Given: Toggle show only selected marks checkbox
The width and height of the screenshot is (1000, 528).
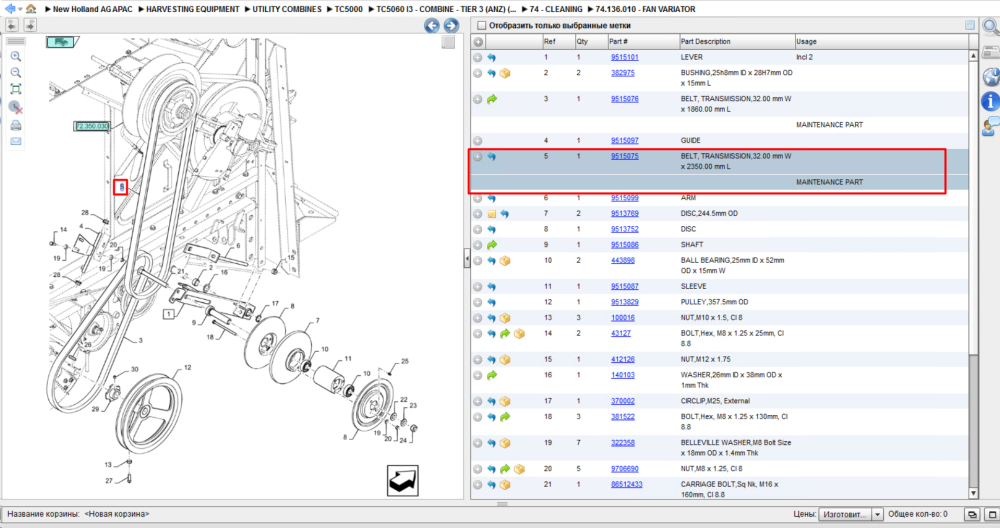Looking at the screenshot, I should (x=482, y=26).
